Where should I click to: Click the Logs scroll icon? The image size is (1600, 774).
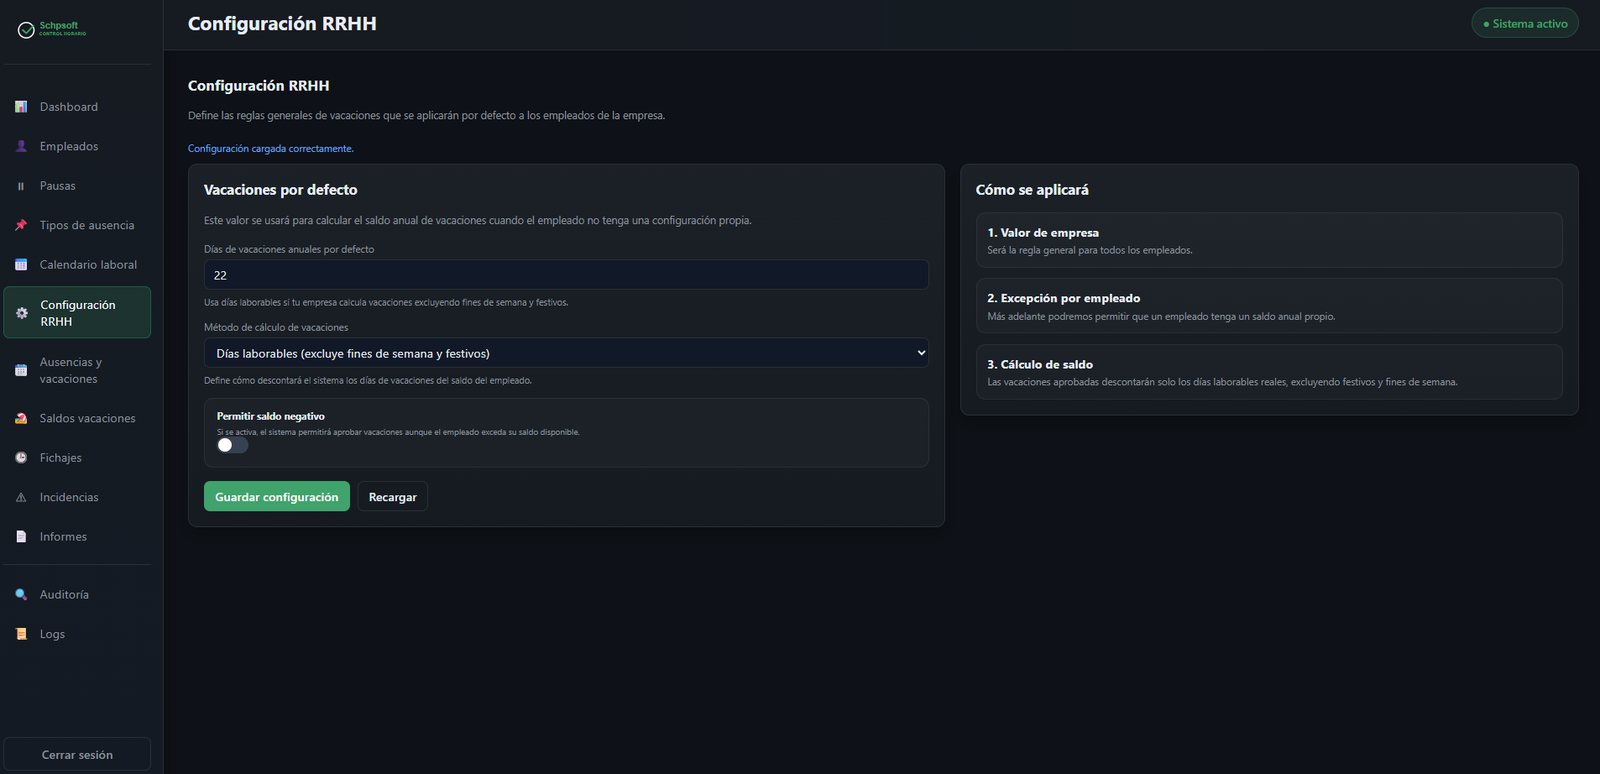(x=21, y=634)
